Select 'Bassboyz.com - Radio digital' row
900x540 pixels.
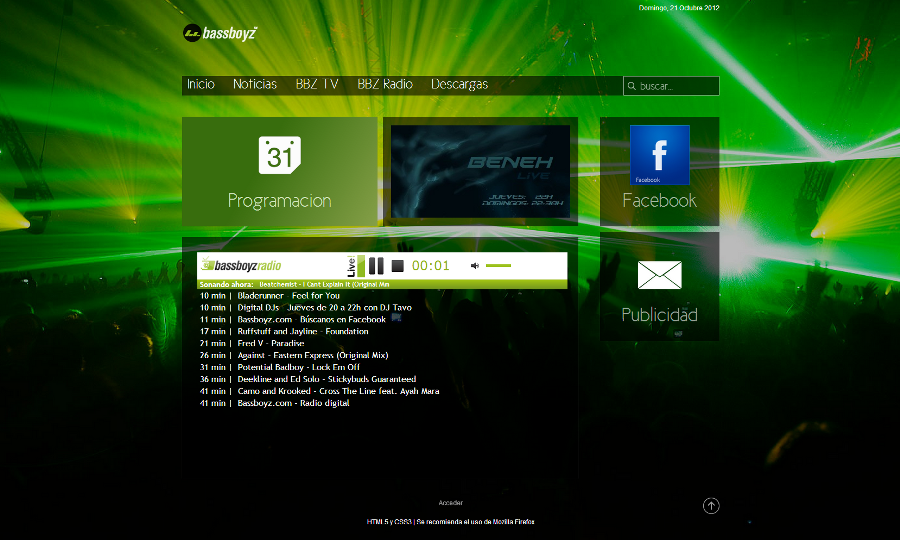[x=274, y=403]
